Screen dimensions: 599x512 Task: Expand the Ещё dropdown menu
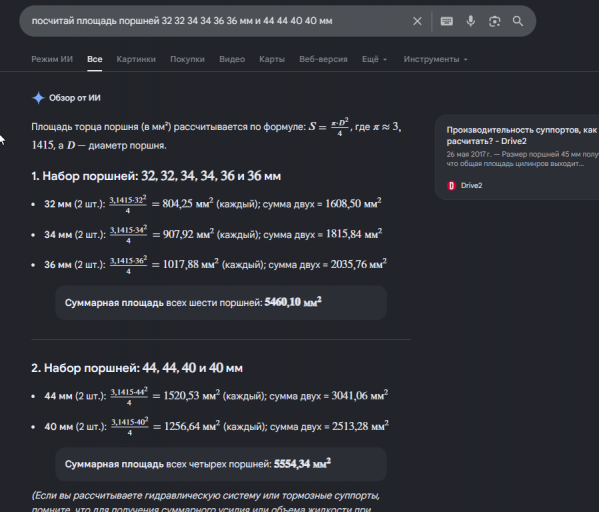tap(374, 59)
